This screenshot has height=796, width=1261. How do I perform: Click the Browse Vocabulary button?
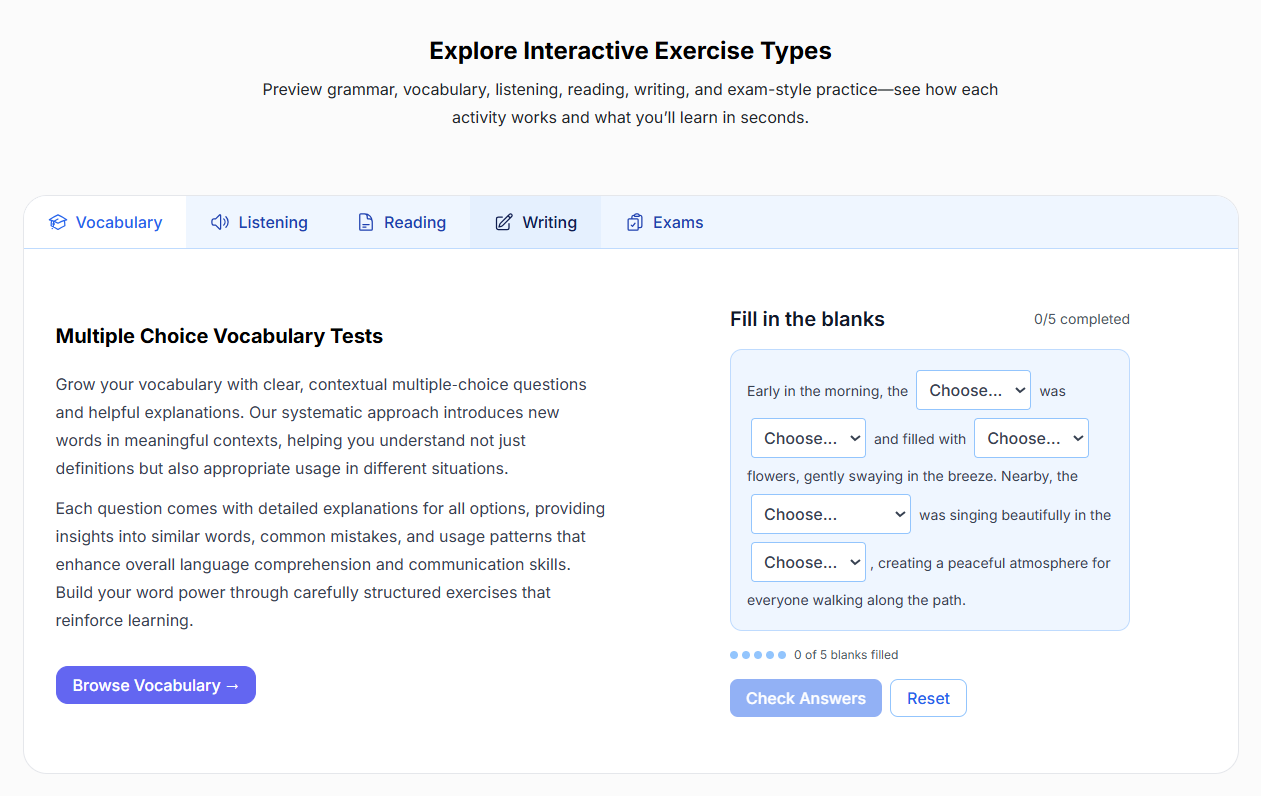tap(155, 685)
